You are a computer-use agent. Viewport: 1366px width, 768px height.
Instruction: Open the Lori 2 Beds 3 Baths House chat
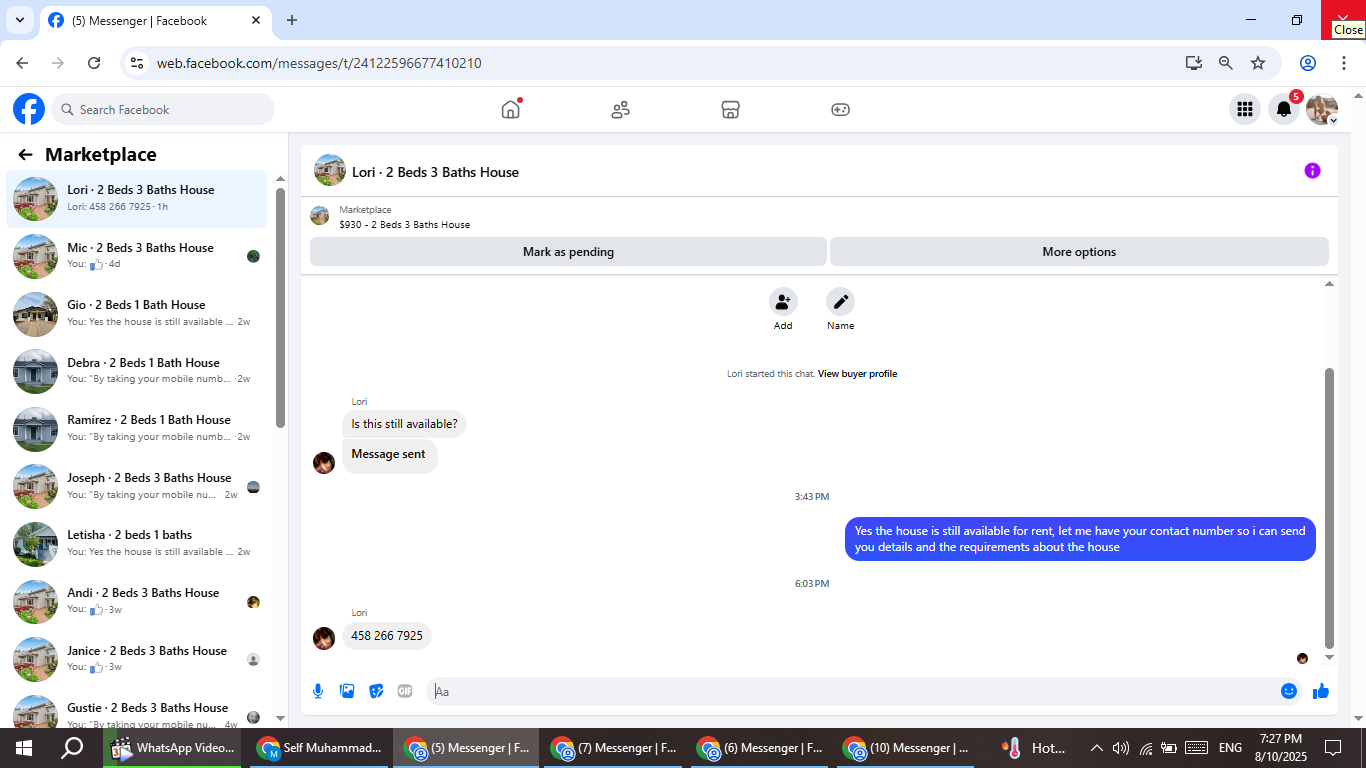(137, 199)
